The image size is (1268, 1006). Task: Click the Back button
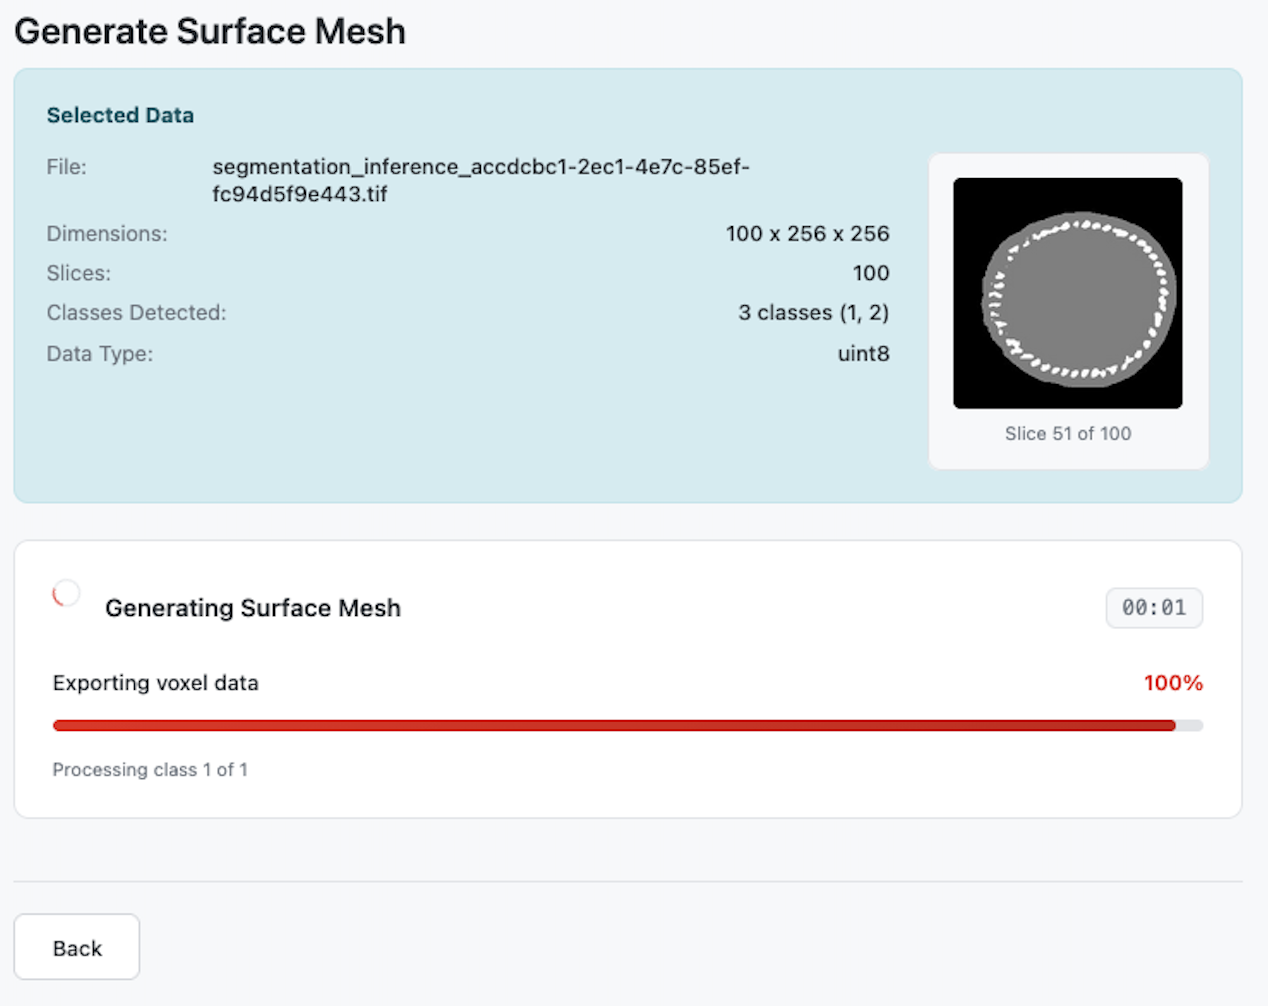(x=76, y=947)
